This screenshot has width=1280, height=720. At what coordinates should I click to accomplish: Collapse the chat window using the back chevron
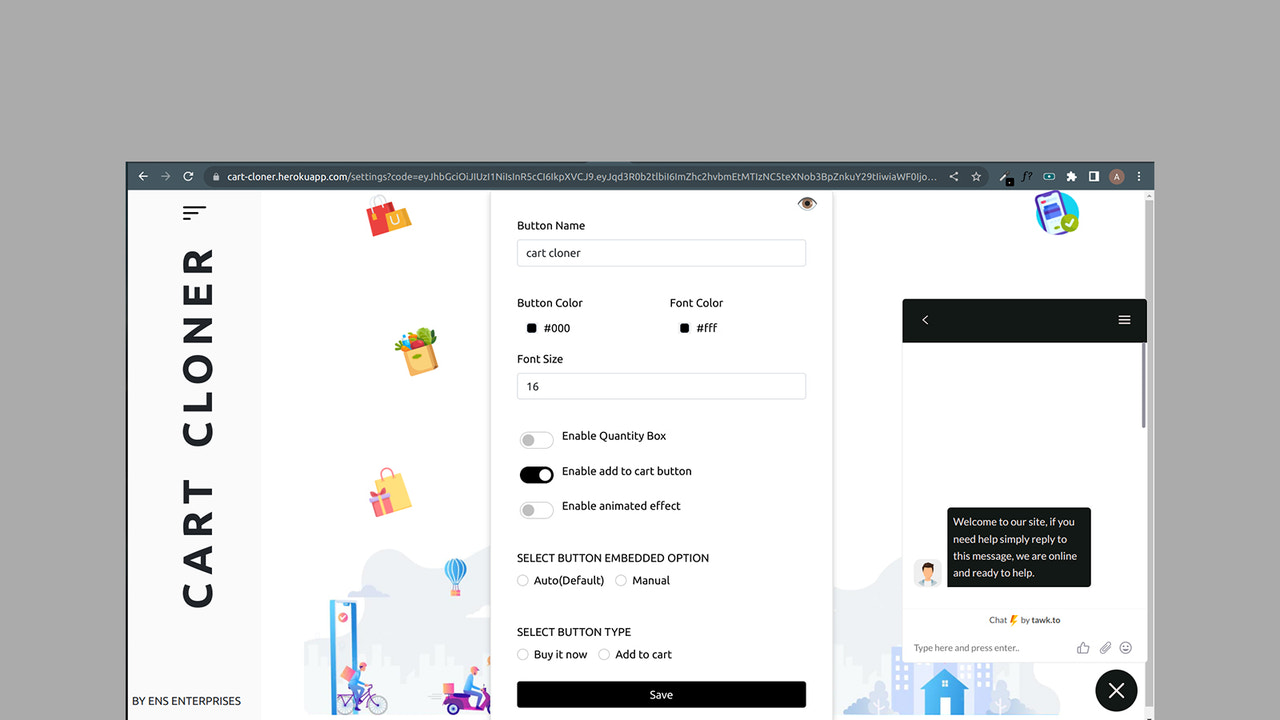(x=925, y=320)
